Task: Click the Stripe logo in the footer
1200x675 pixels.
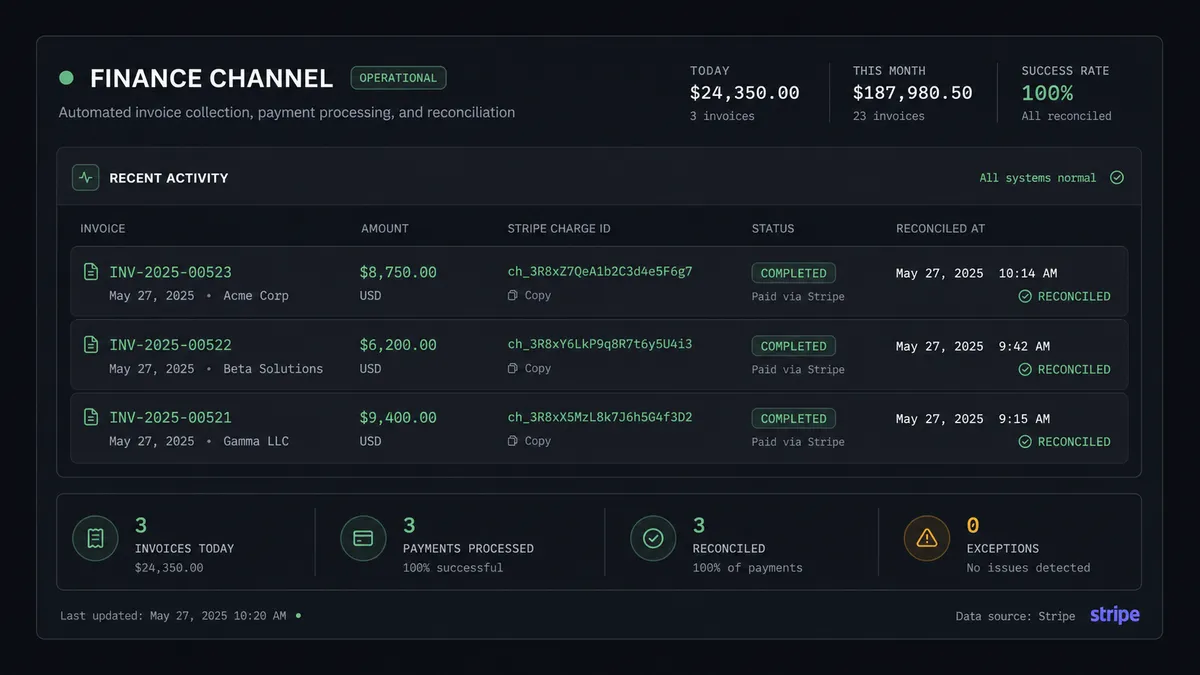Action: click(1115, 615)
